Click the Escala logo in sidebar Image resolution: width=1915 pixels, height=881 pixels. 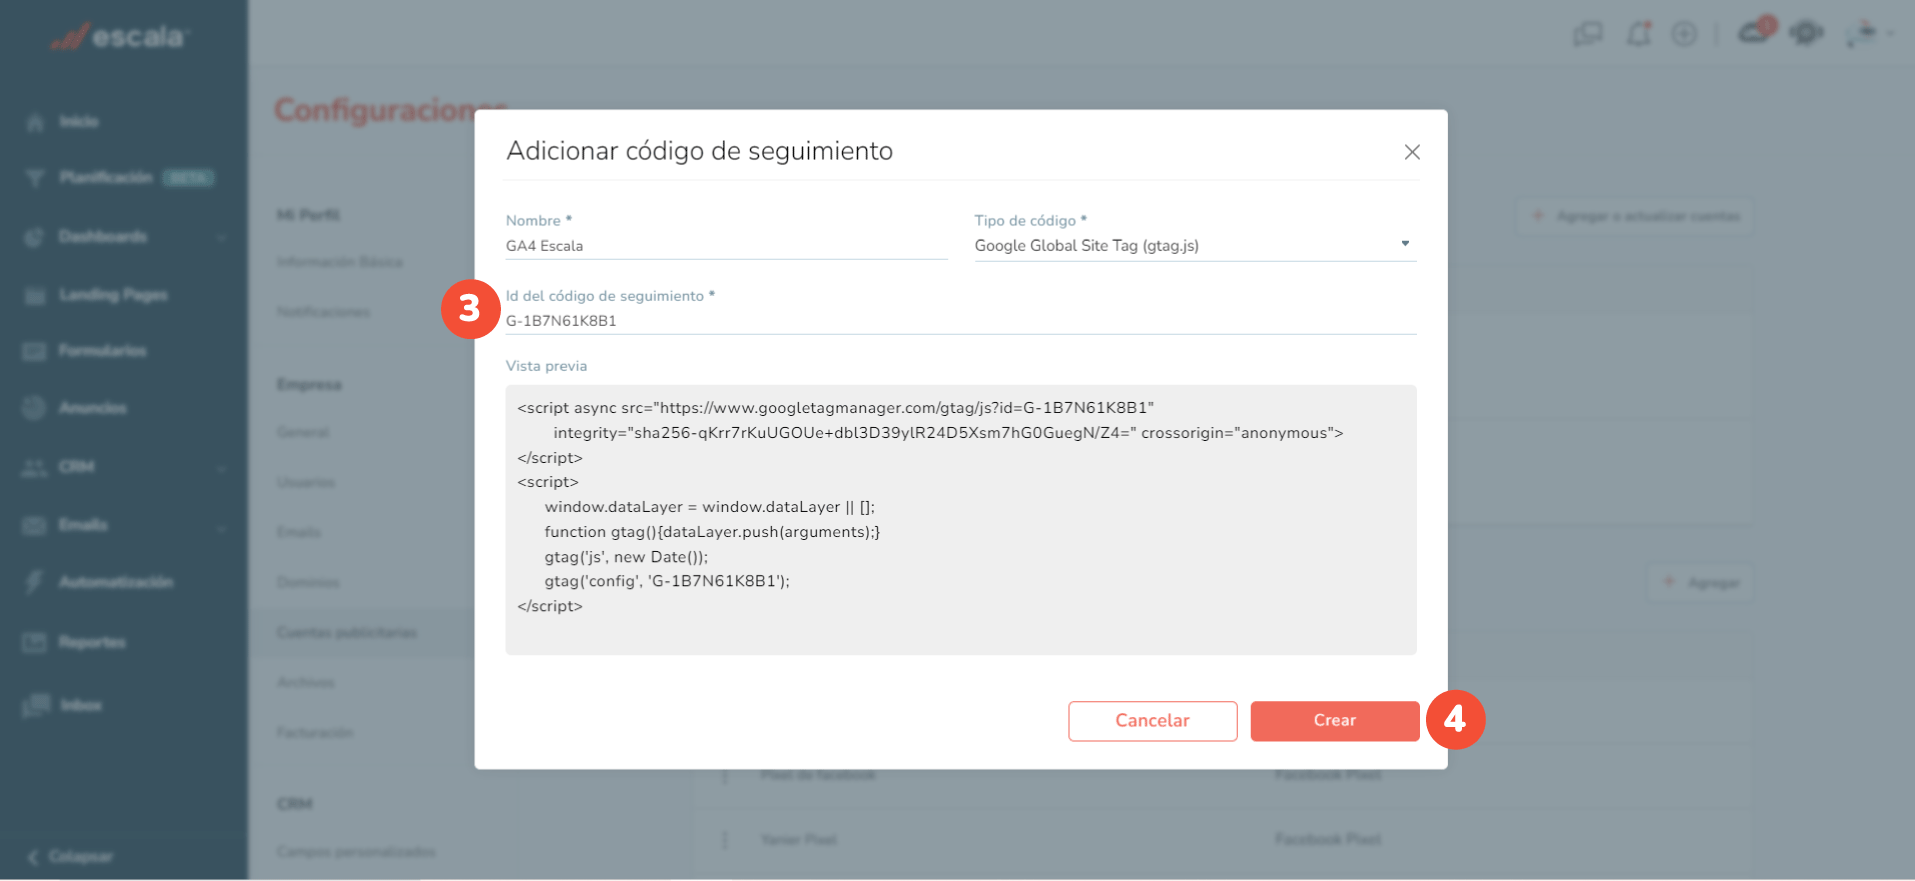click(x=119, y=37)
